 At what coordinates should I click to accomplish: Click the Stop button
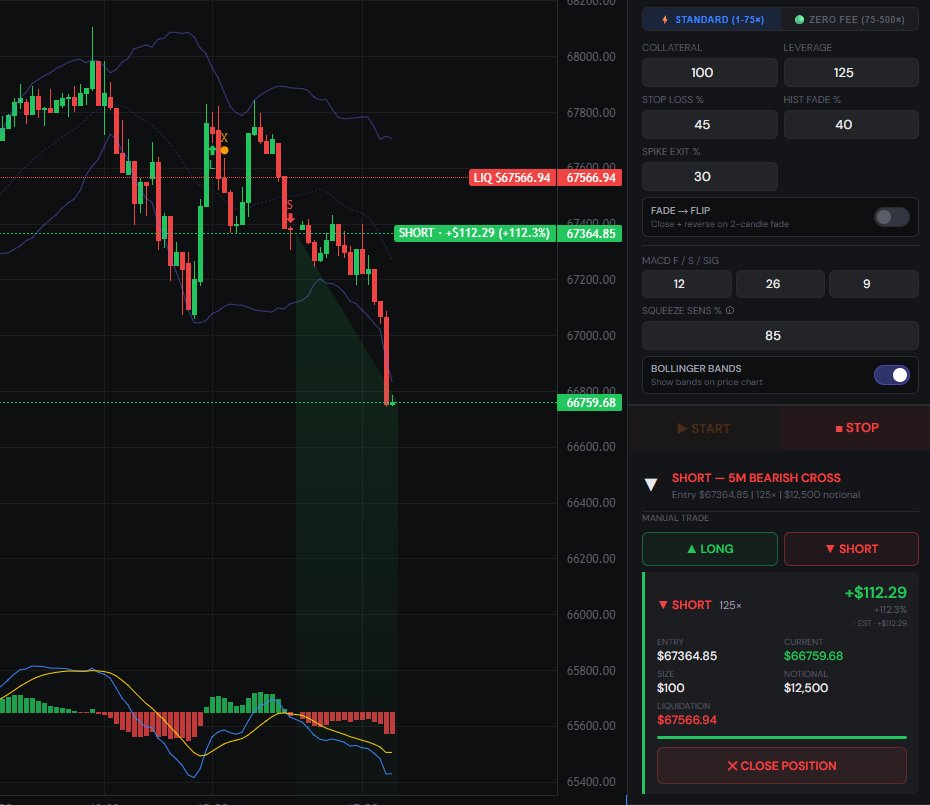click(856, 428)
